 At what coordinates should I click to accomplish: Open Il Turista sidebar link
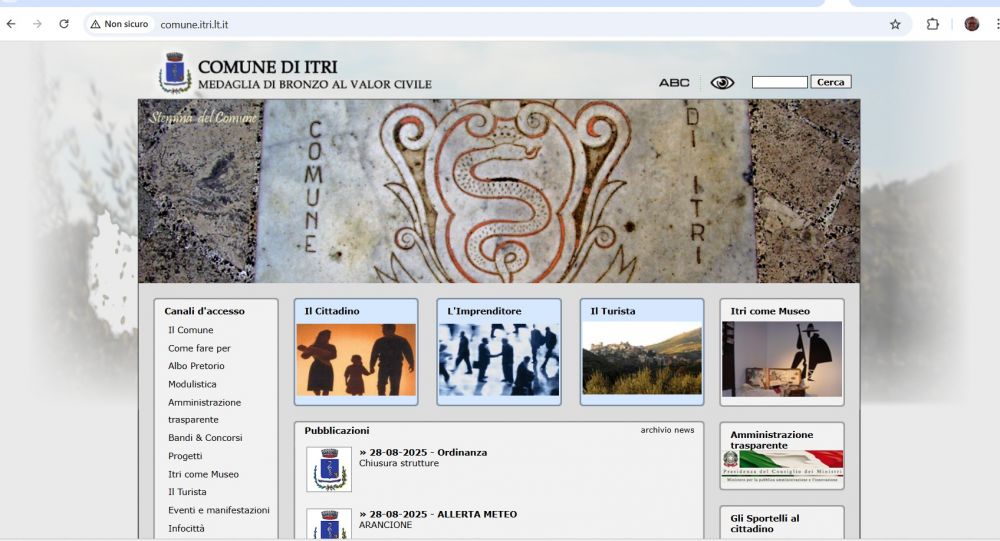[187, 492]
